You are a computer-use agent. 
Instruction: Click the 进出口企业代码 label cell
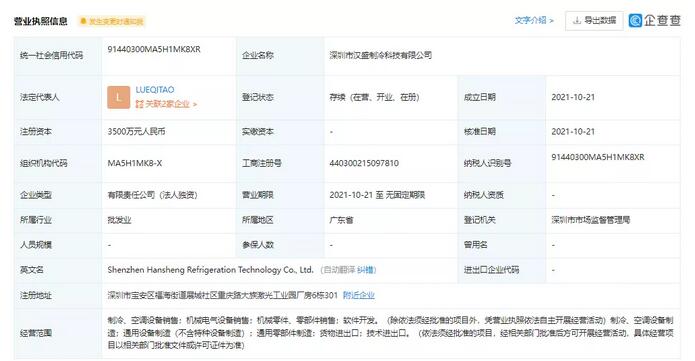[x=502, y=270]
